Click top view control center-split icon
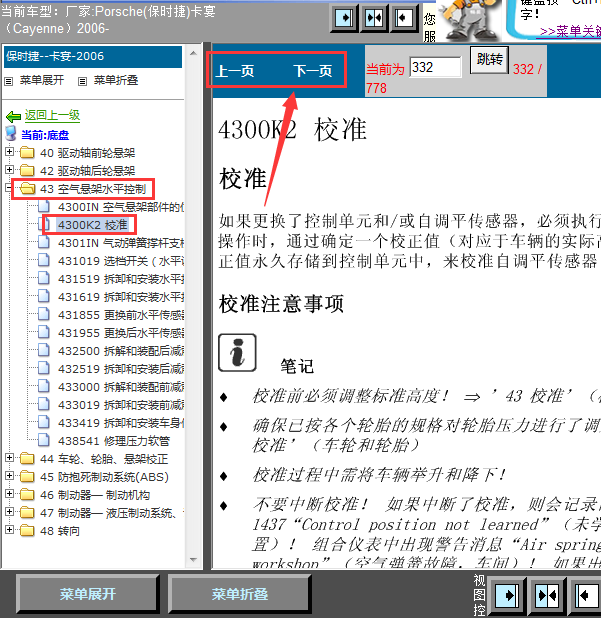601x618 pixels. coord(374,18)
